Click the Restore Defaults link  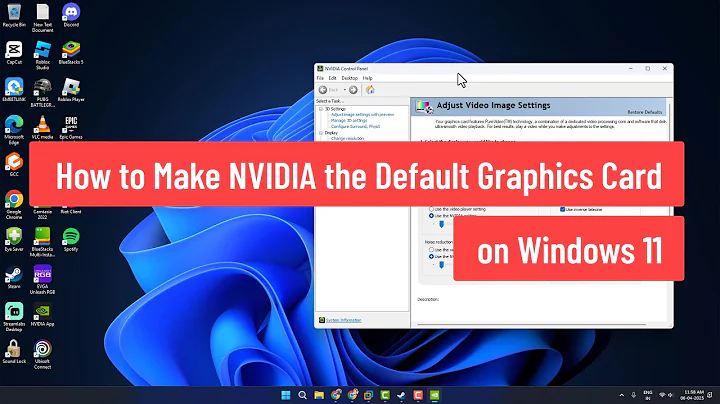point(645,112)
